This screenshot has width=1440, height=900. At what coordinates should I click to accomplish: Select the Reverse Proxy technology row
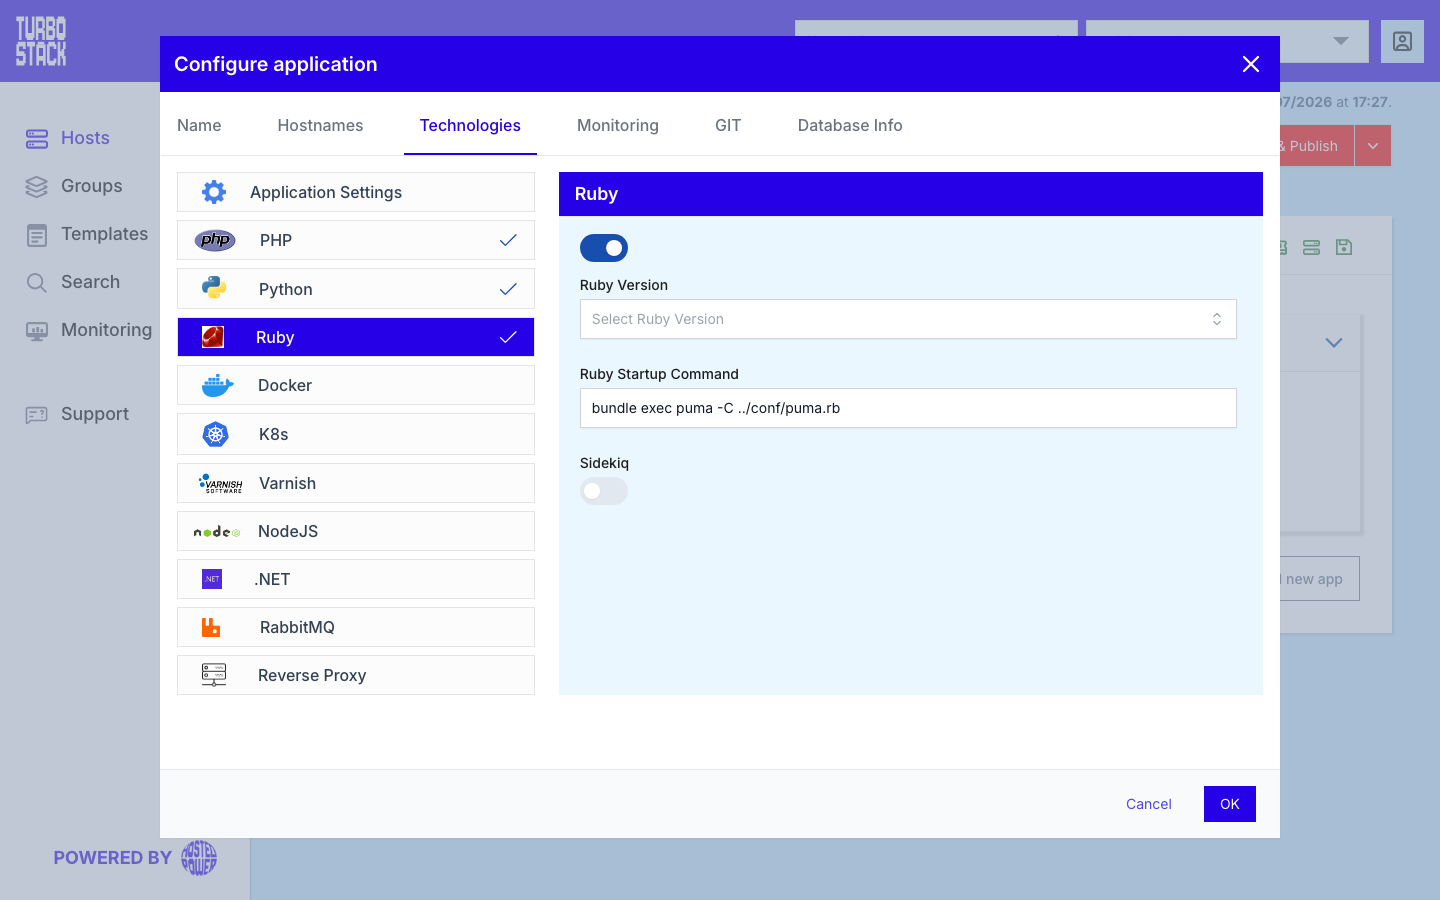click(x=356, y=675)
